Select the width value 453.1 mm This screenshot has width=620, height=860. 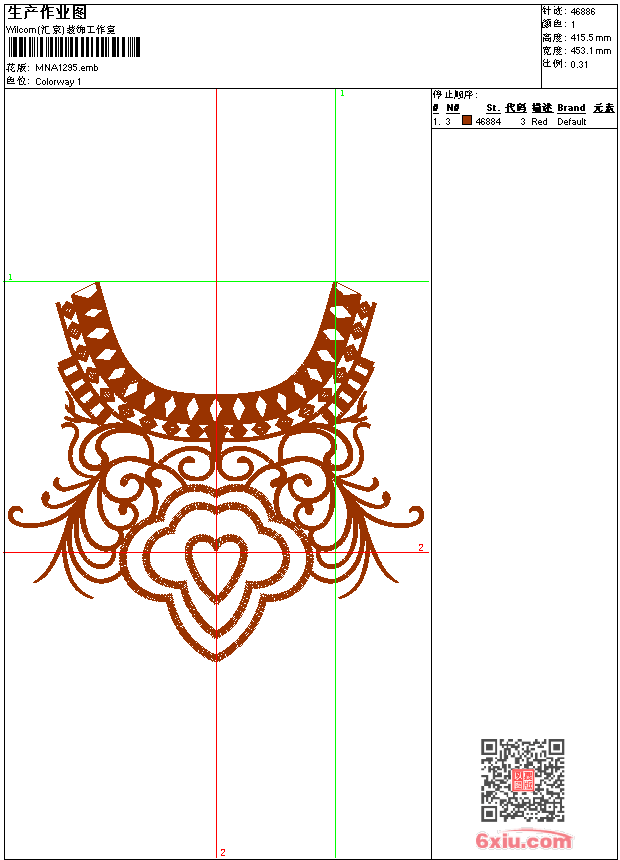click(x=590, y=51)
